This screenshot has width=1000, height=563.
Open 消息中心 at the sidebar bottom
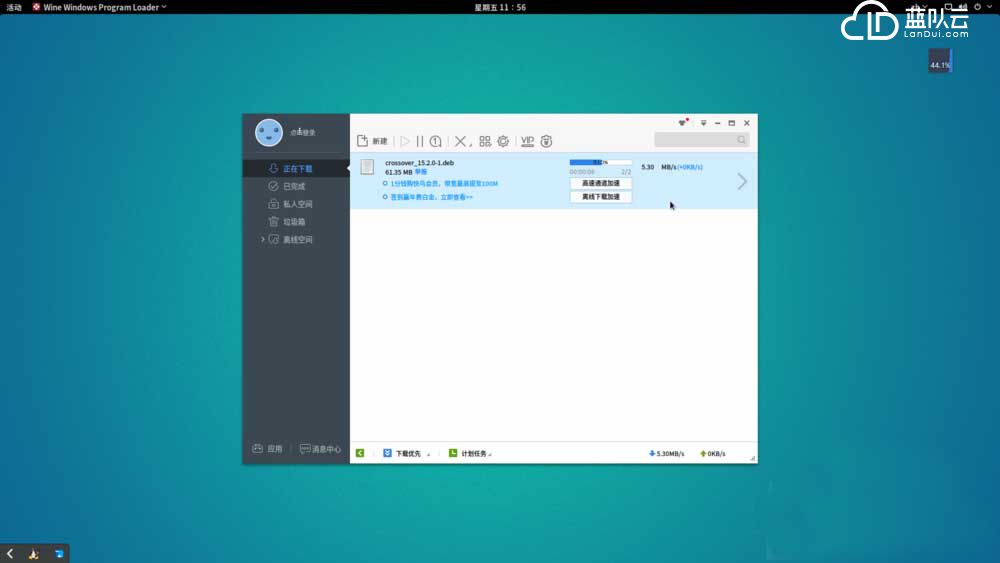[320, 449]
